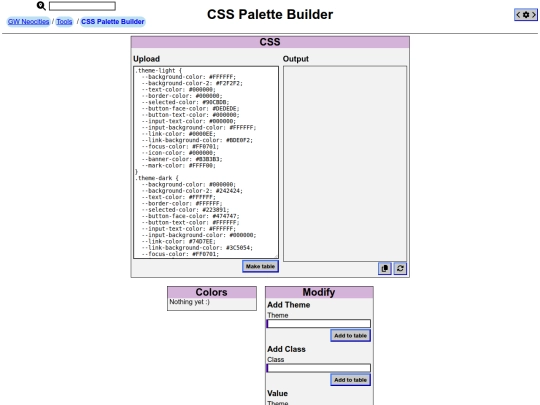
Task: Click the CSS Palette Builder page title
Action: [x=270, y=14]
